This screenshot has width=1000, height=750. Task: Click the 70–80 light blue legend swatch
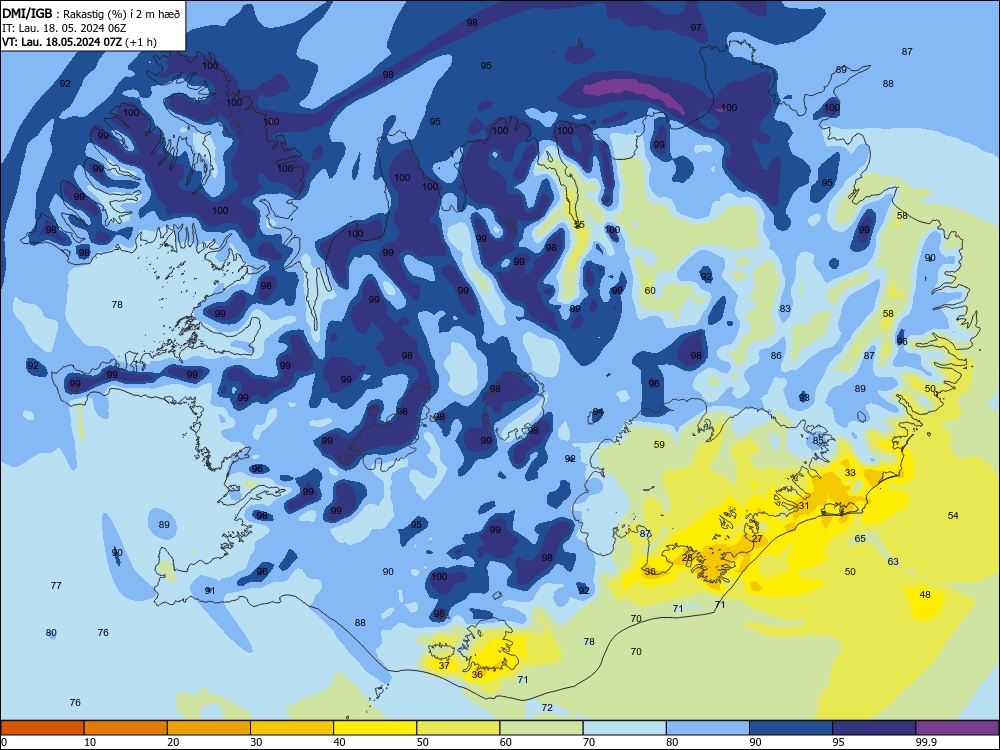point(624,728)
